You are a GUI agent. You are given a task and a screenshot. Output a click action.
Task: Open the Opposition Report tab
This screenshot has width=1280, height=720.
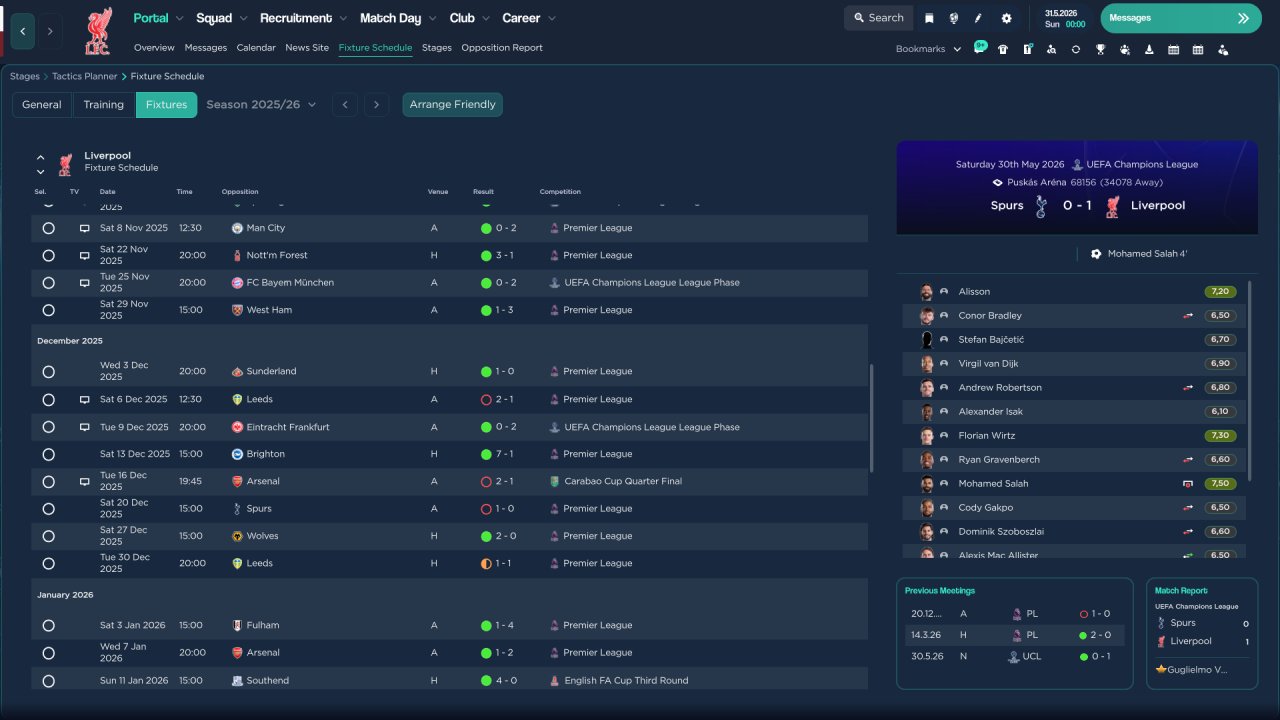[x=501, y=48]
